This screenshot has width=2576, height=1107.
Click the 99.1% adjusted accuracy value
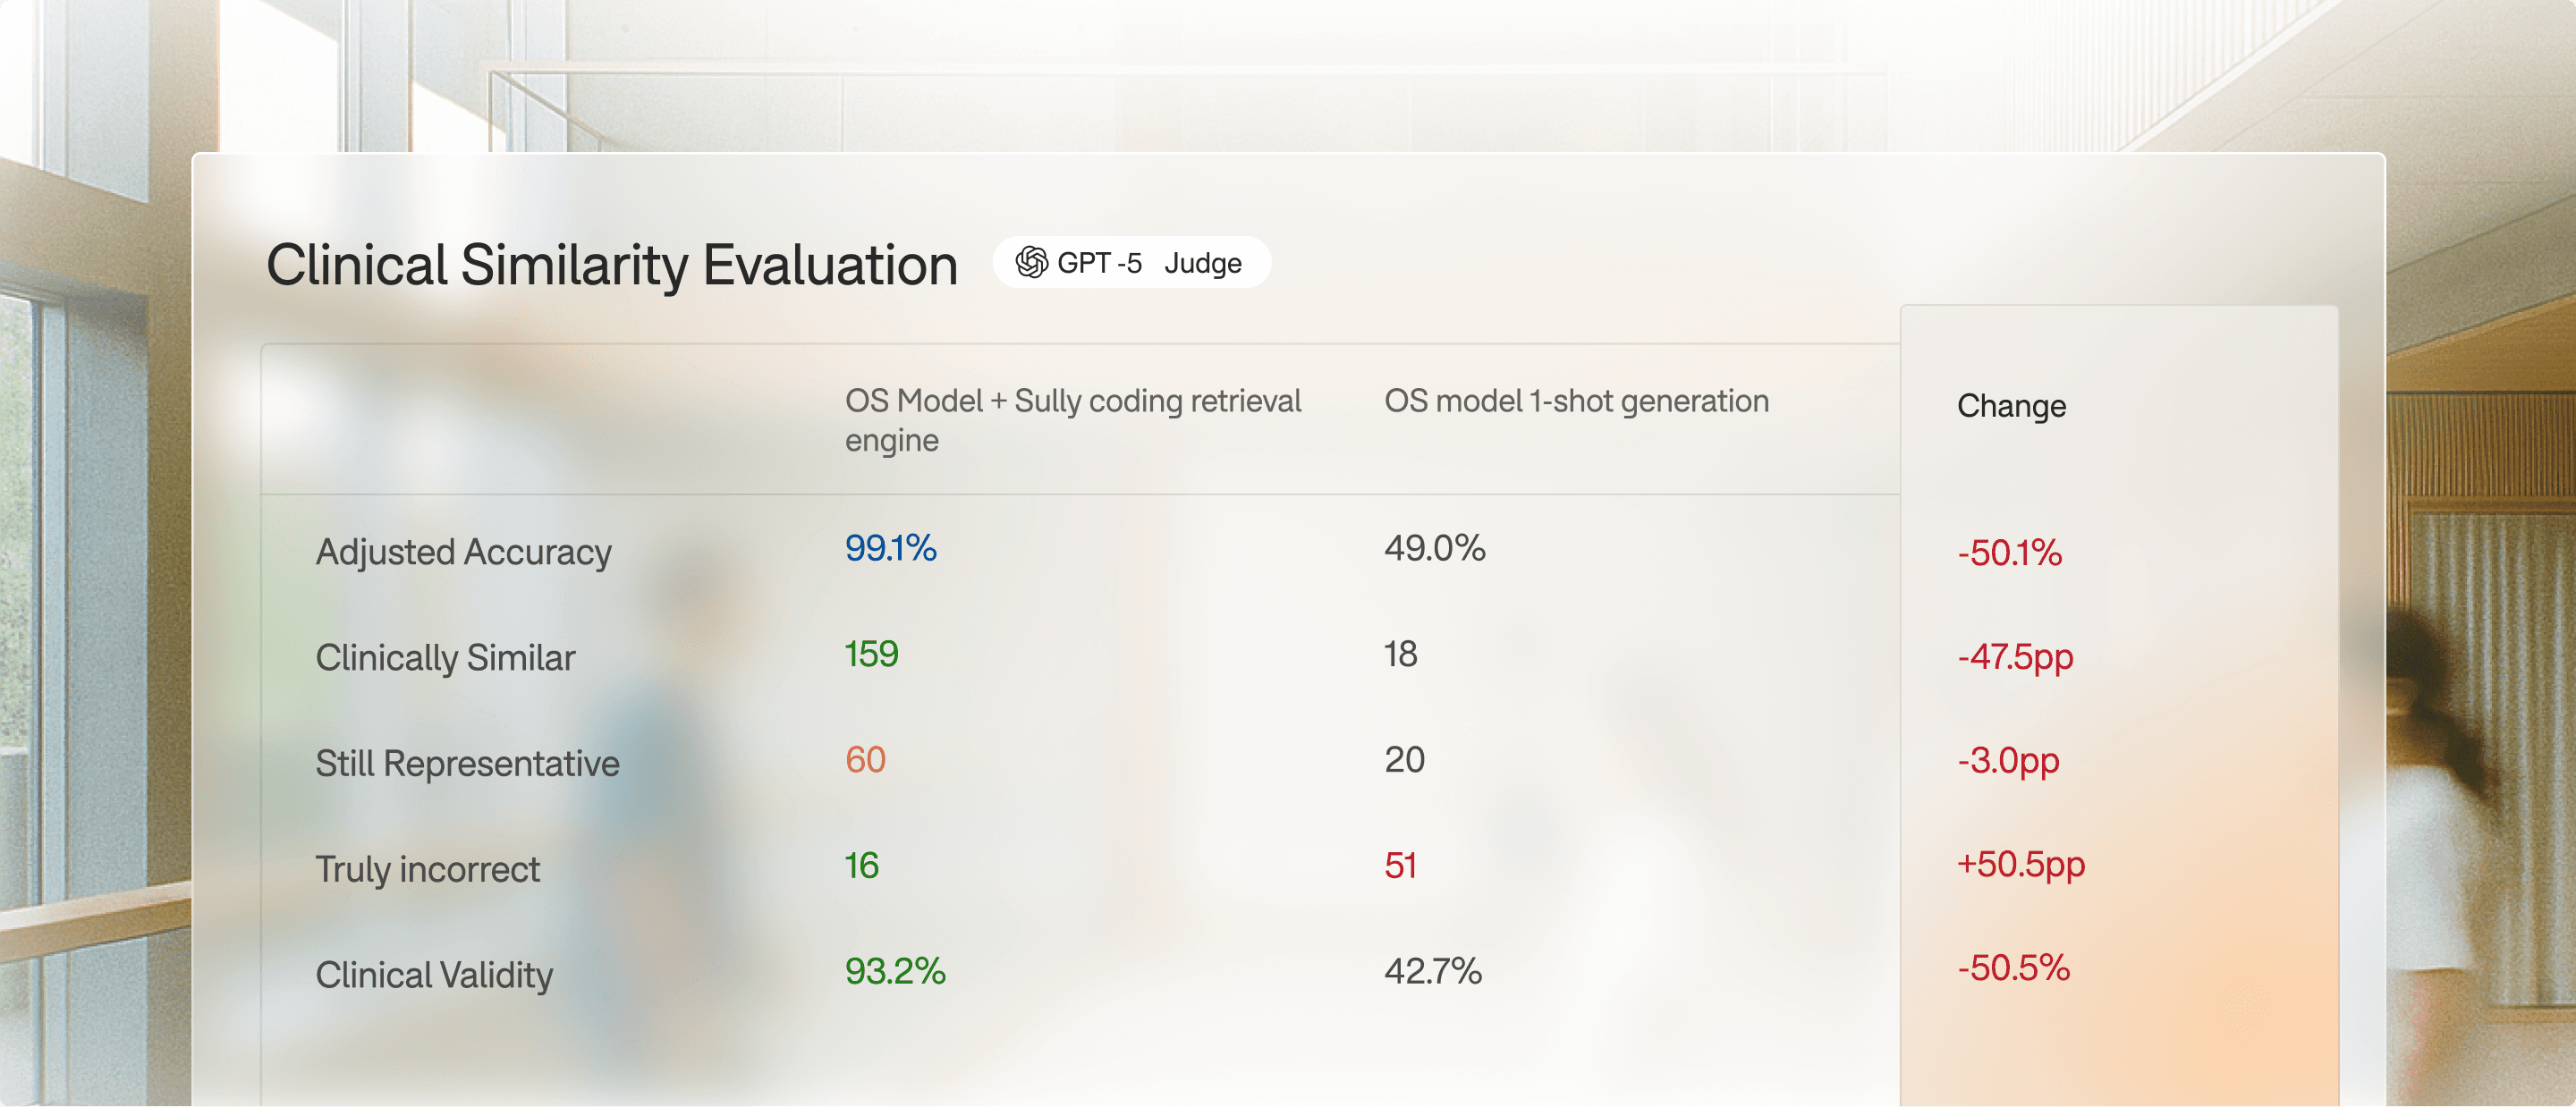click(x=890, y=548)
